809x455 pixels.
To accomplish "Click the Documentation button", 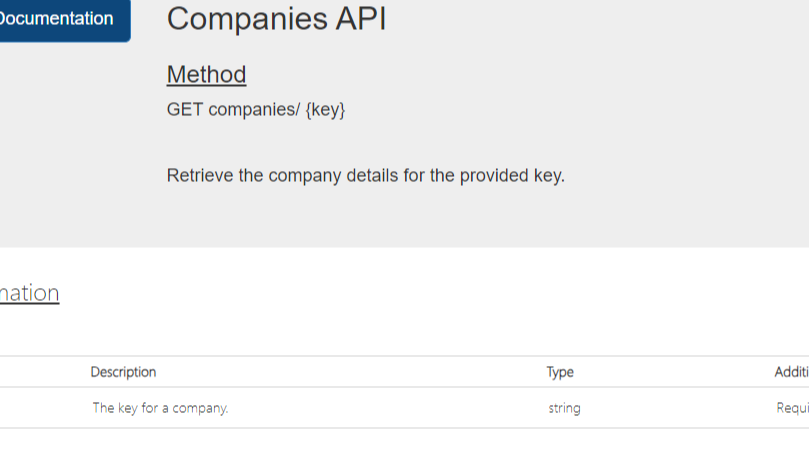I will click(x=58, y=19).
